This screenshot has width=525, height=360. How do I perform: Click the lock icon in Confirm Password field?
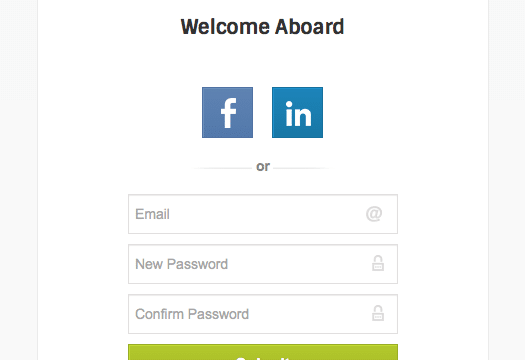click(x=378, y=313)
